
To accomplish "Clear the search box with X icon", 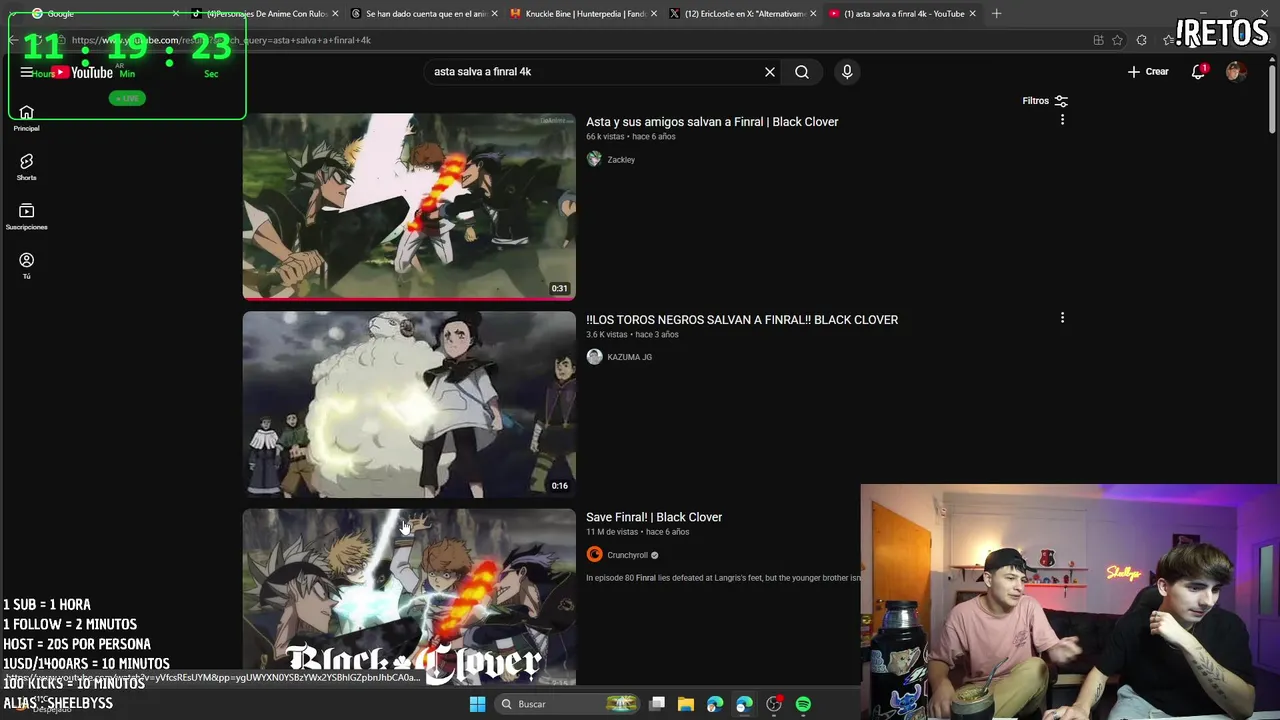I will click(770, 72).
